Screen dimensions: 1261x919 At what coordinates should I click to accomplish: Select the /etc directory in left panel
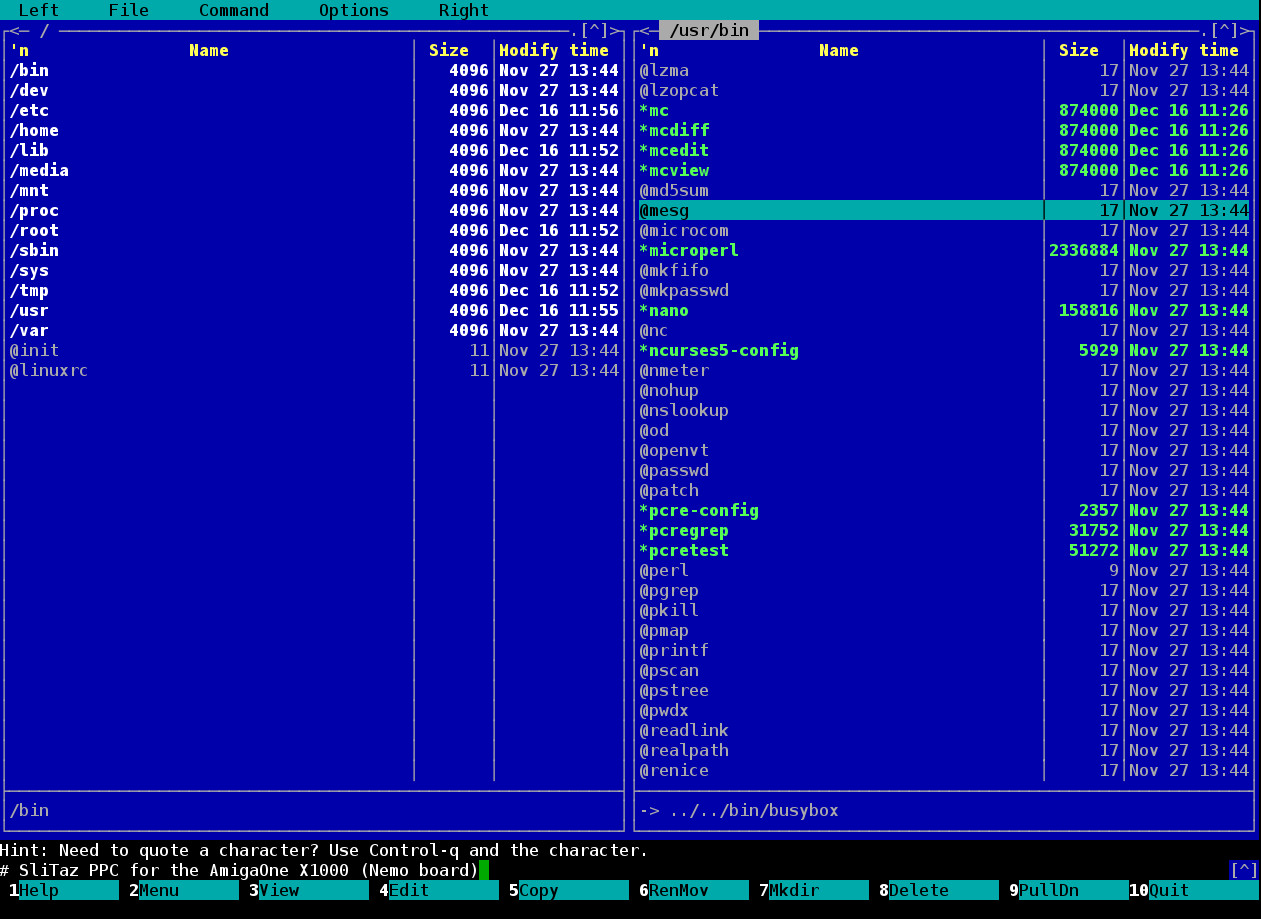(30, 110)
